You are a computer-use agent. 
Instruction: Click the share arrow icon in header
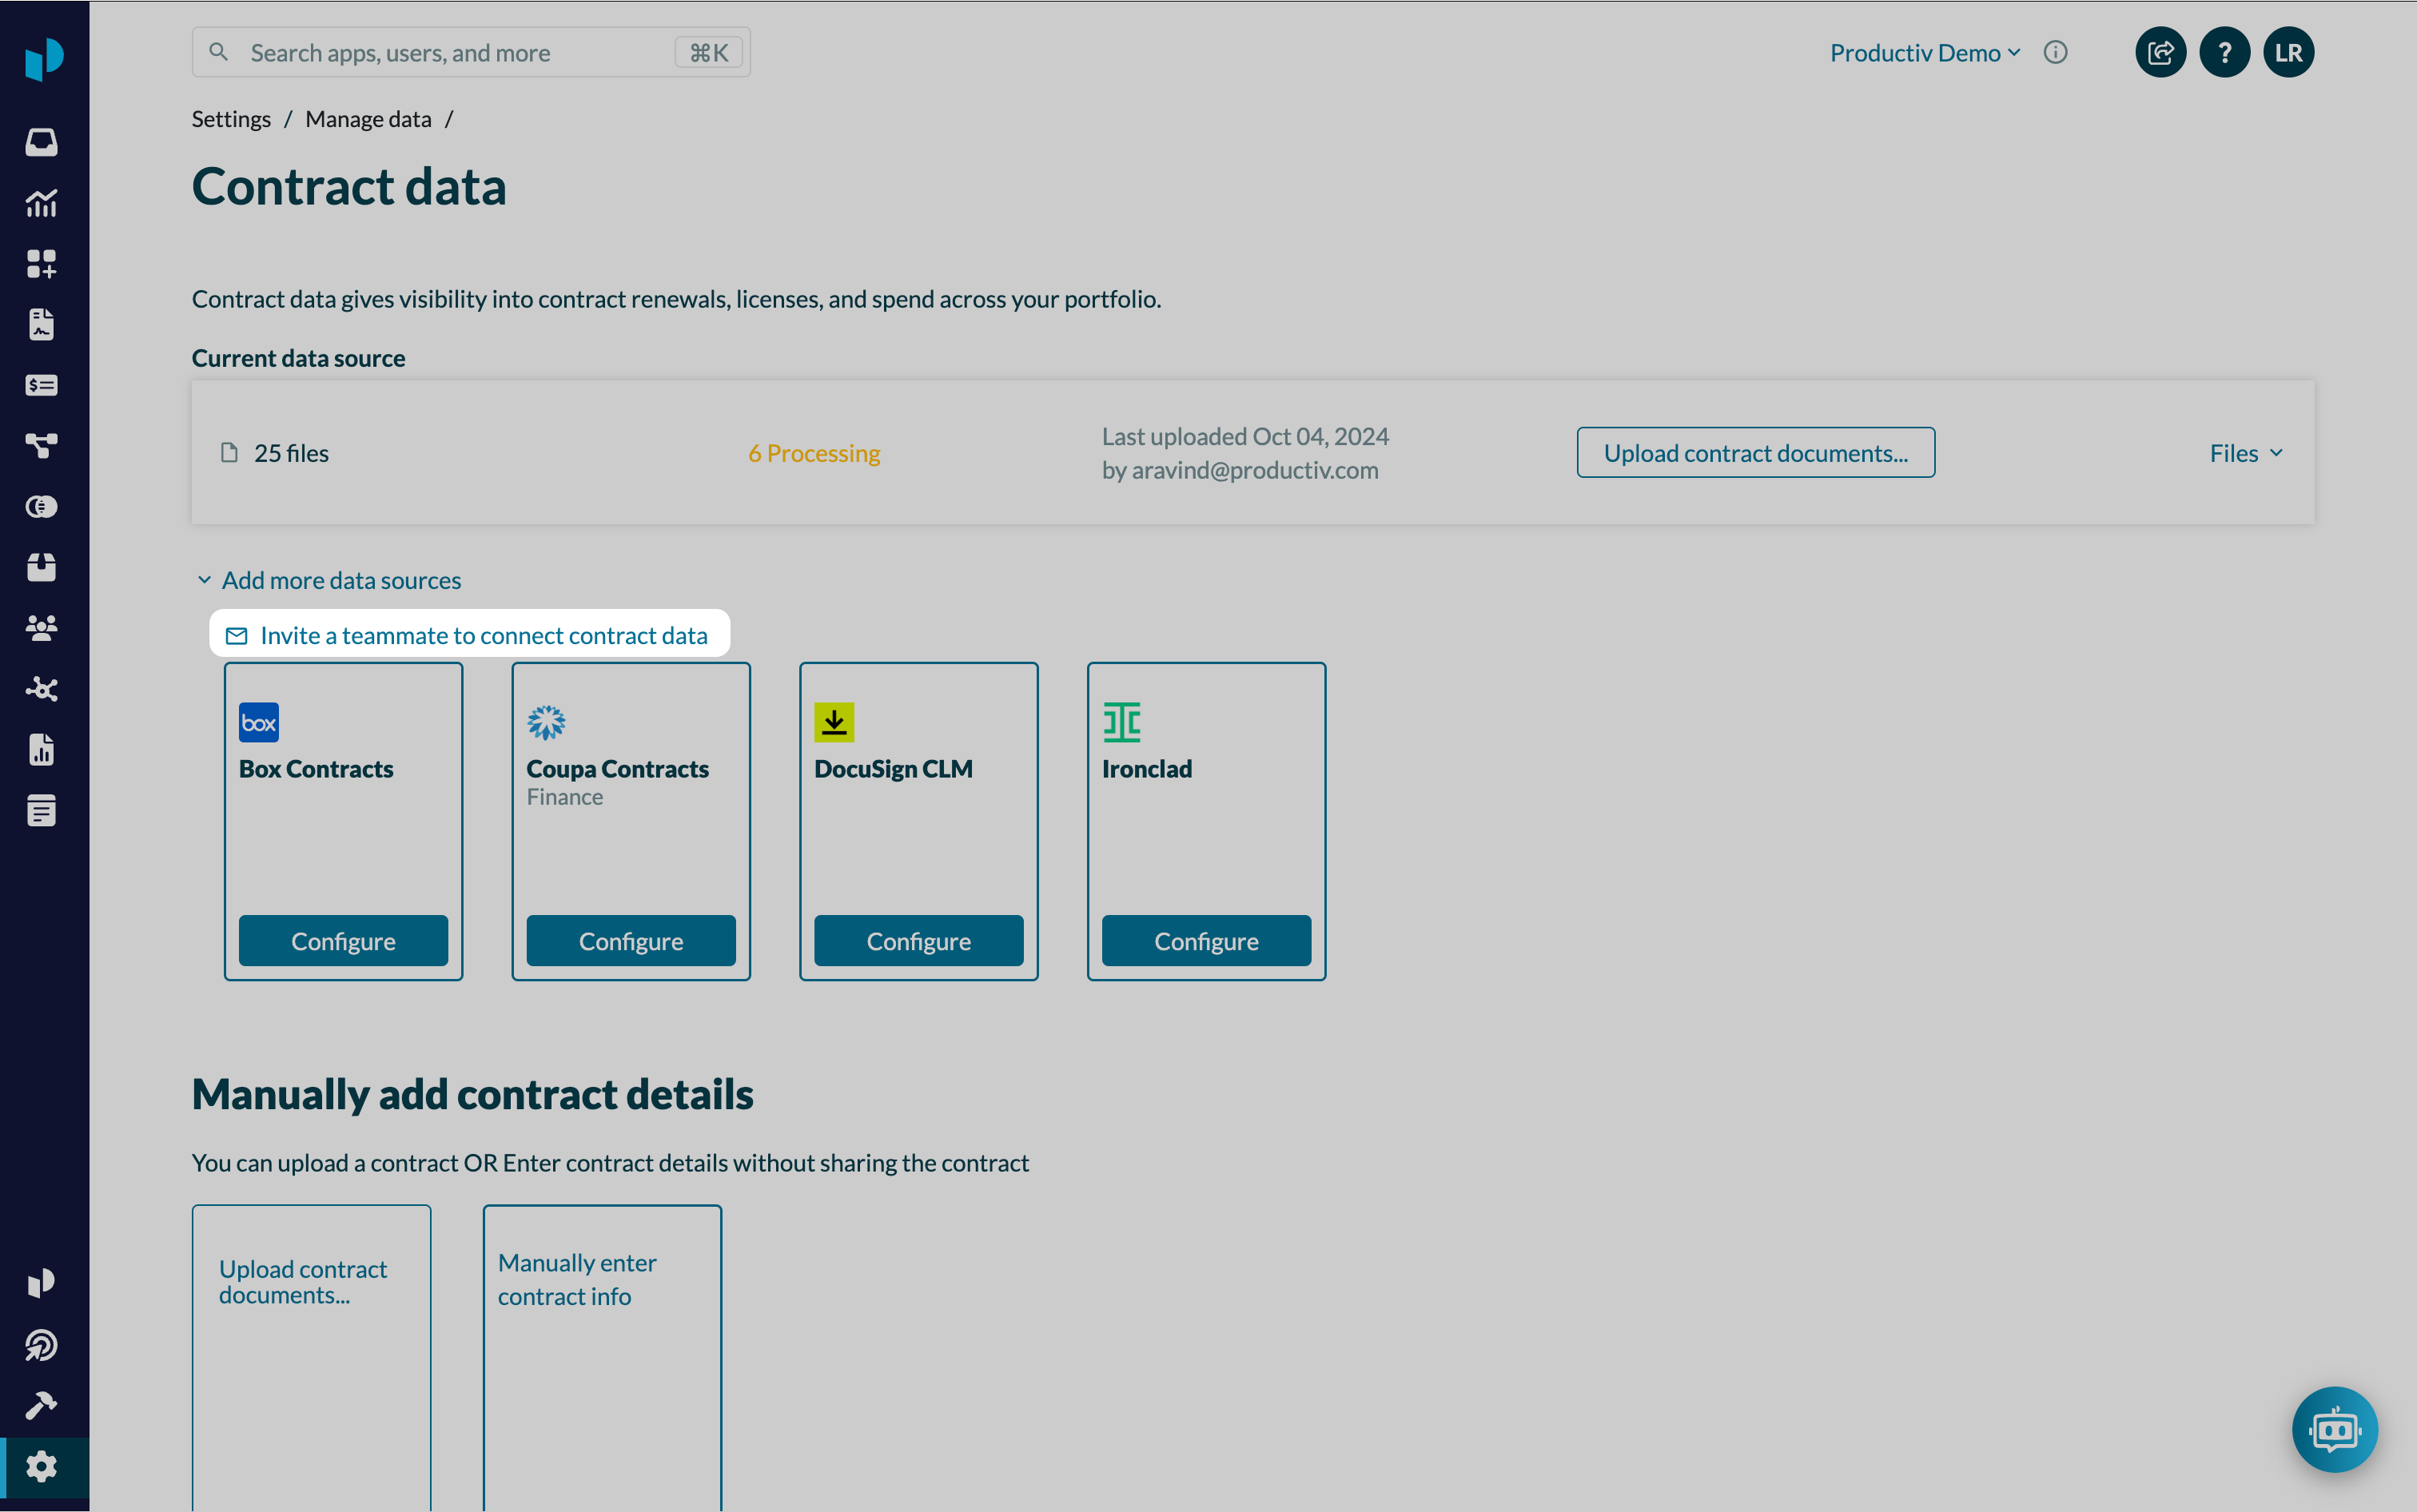point(2160,52)
